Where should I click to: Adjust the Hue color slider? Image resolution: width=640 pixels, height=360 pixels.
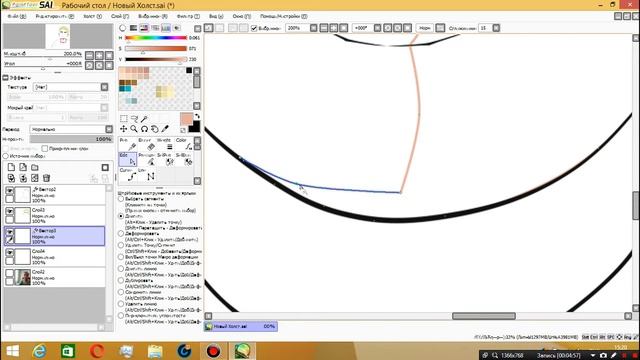(x=156, y=38)
